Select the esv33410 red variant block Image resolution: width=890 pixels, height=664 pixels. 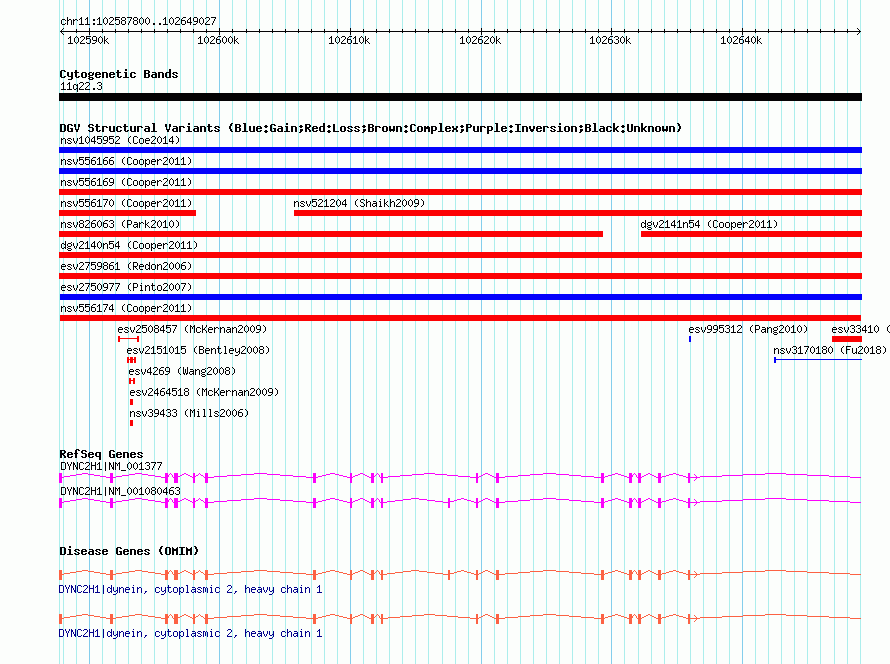[847, 339]
